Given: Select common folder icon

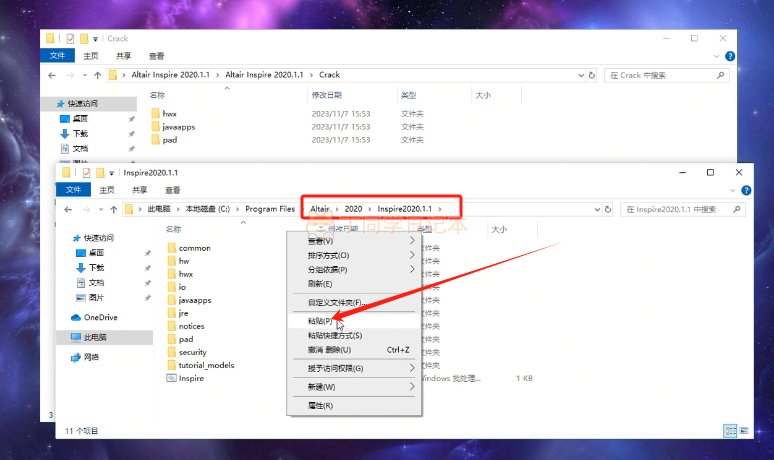Looking at the screenshot, I should (x=171, y=248).
